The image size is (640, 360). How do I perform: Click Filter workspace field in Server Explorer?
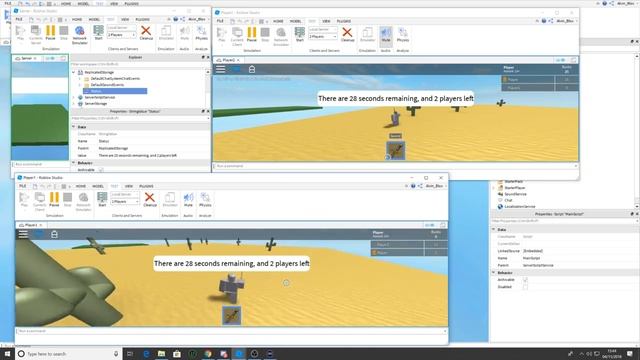tap(139, 64)
